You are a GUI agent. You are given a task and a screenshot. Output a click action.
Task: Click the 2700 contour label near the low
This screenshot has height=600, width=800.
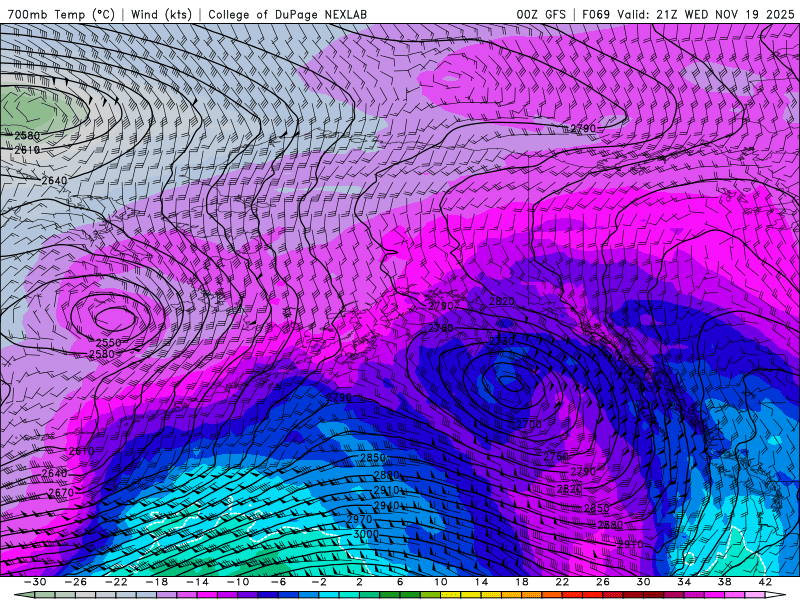click(529, 424)
